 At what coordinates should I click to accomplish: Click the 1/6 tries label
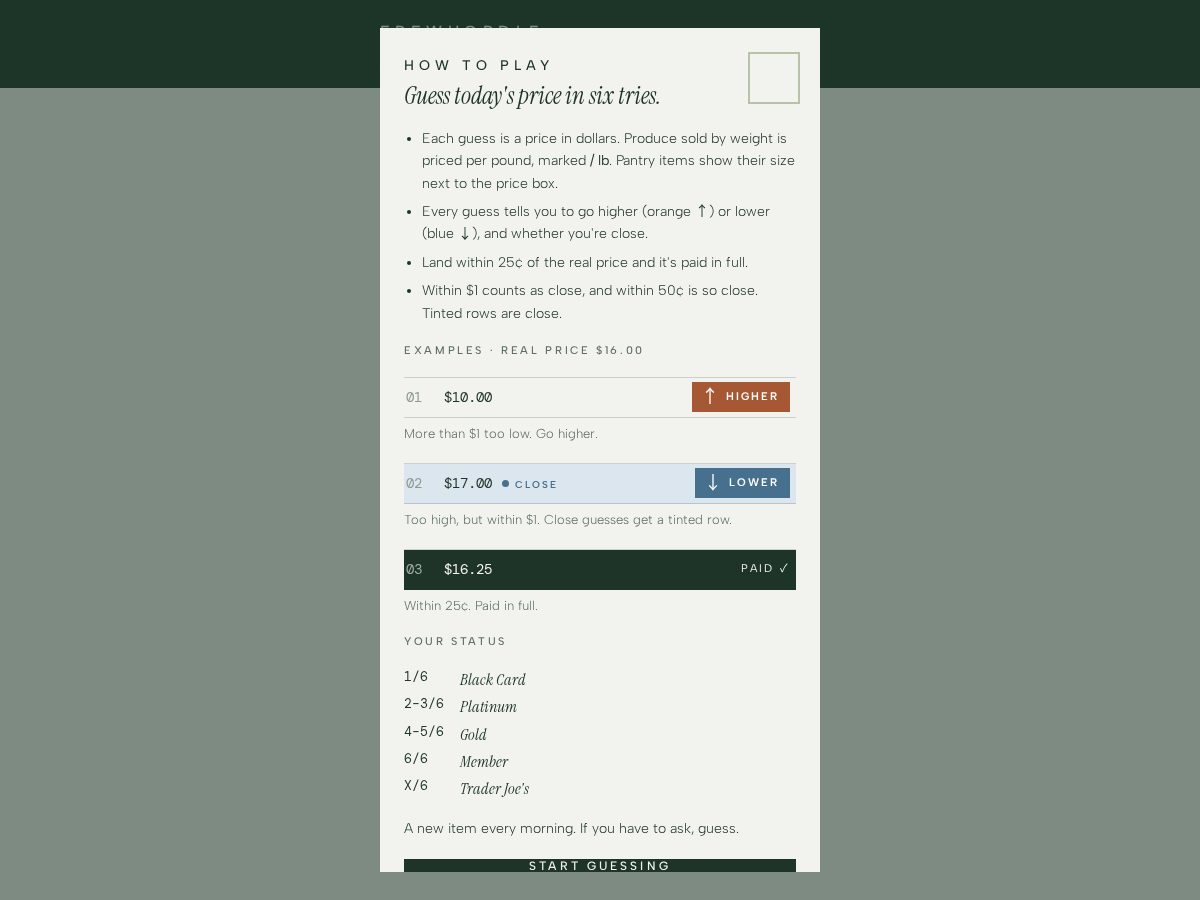tap(416, 677)
